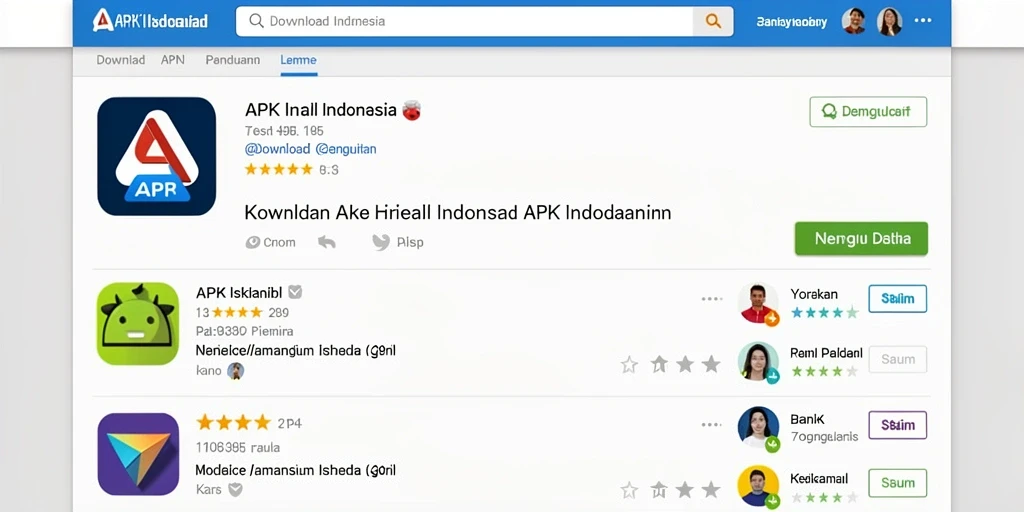Open the large APR app icon
The width and height of the screenshot is (1024, 512).
(157, 156)
